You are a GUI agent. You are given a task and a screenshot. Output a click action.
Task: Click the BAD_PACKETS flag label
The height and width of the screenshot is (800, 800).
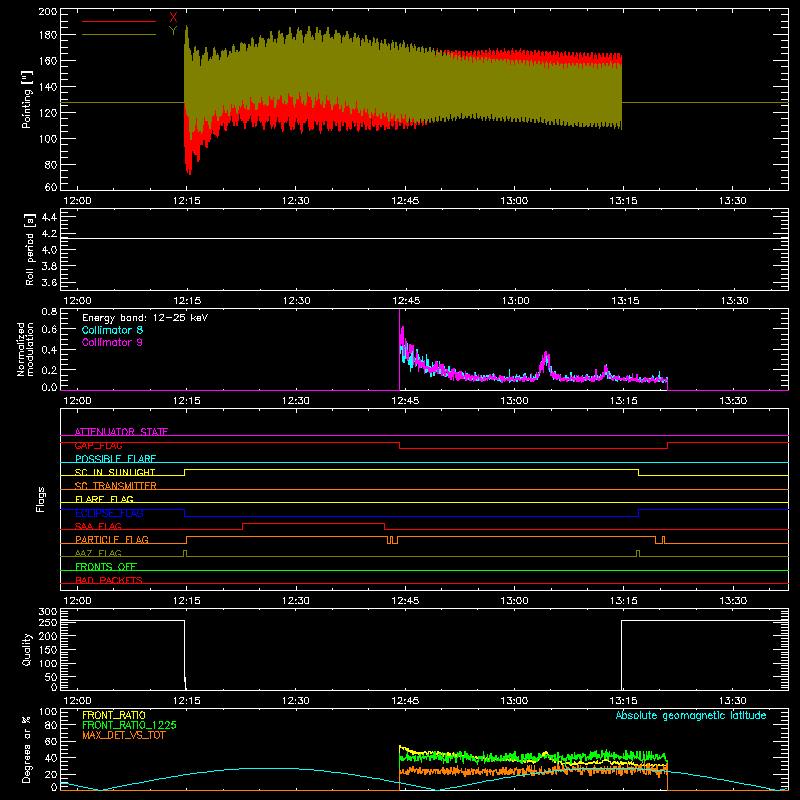tap(109, 580)
